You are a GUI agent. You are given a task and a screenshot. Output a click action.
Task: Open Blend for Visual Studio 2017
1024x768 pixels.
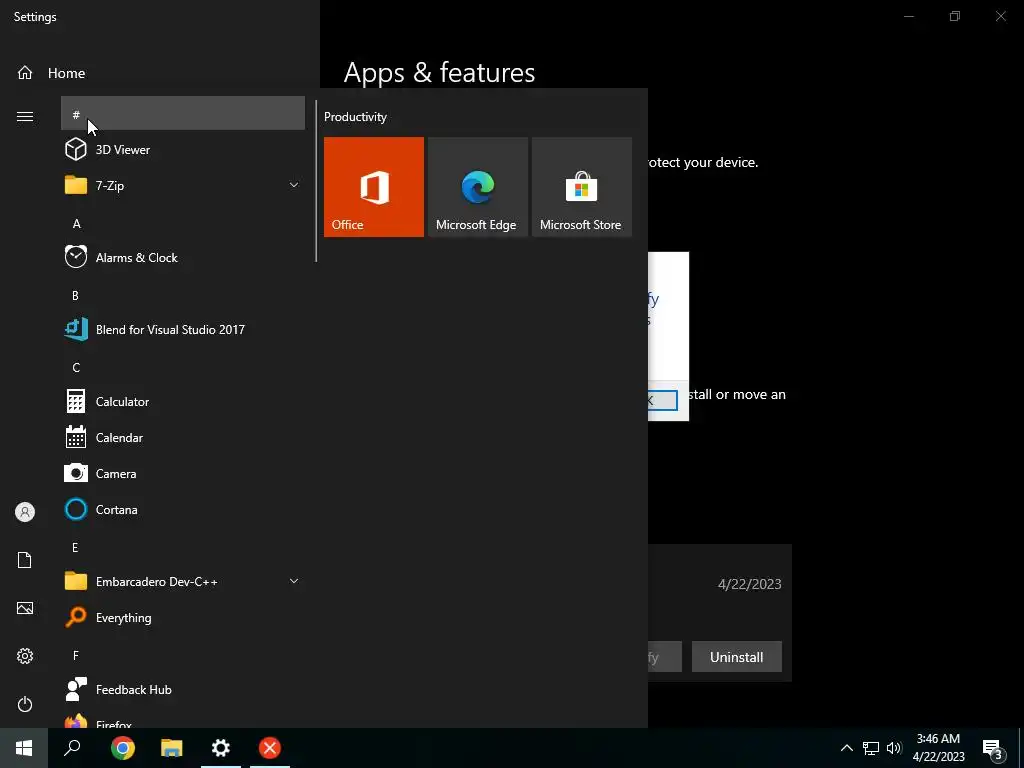coord(183,329)
